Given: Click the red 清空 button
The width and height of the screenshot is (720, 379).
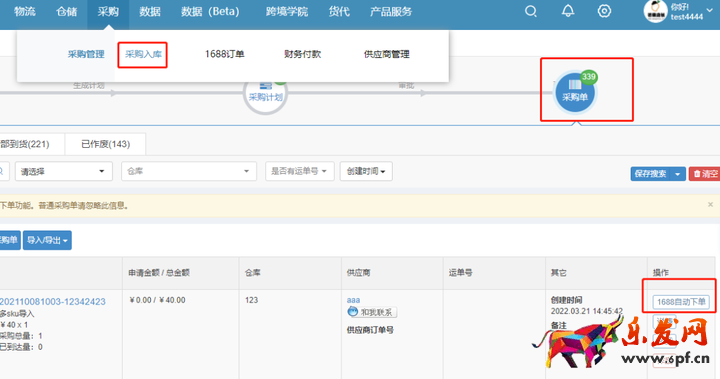Looking at the screenshot, I should click(x=705, y=174).
